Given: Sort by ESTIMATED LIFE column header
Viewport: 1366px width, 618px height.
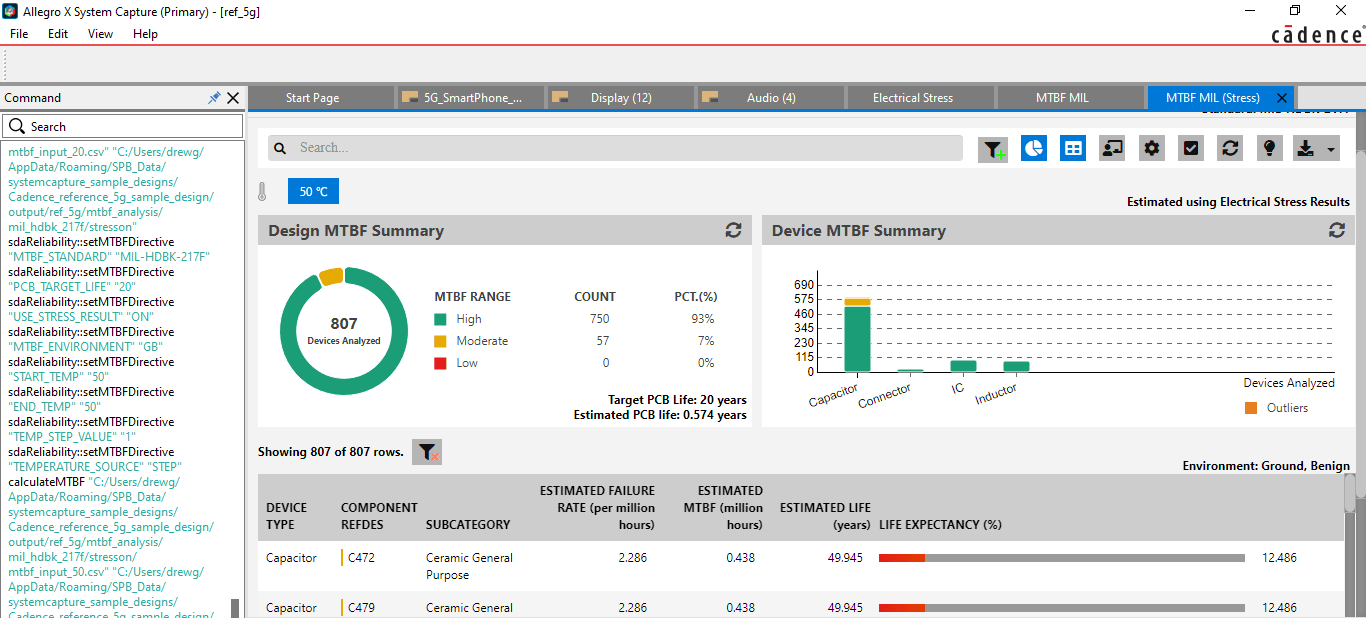Looking at the screenshot, I should tap(825, 516).
